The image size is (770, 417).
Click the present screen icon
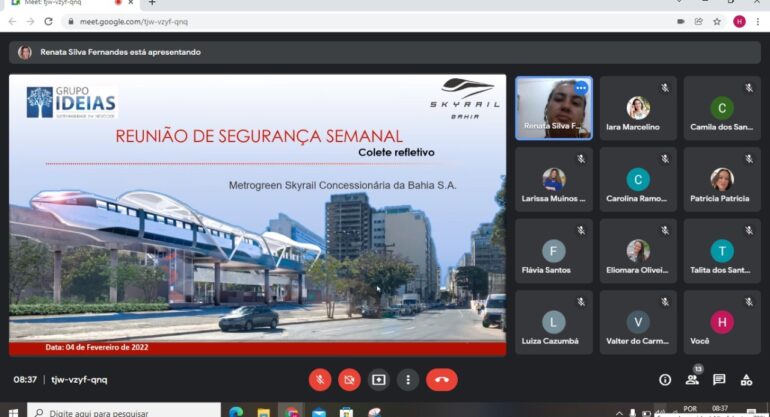pos(378,379)
